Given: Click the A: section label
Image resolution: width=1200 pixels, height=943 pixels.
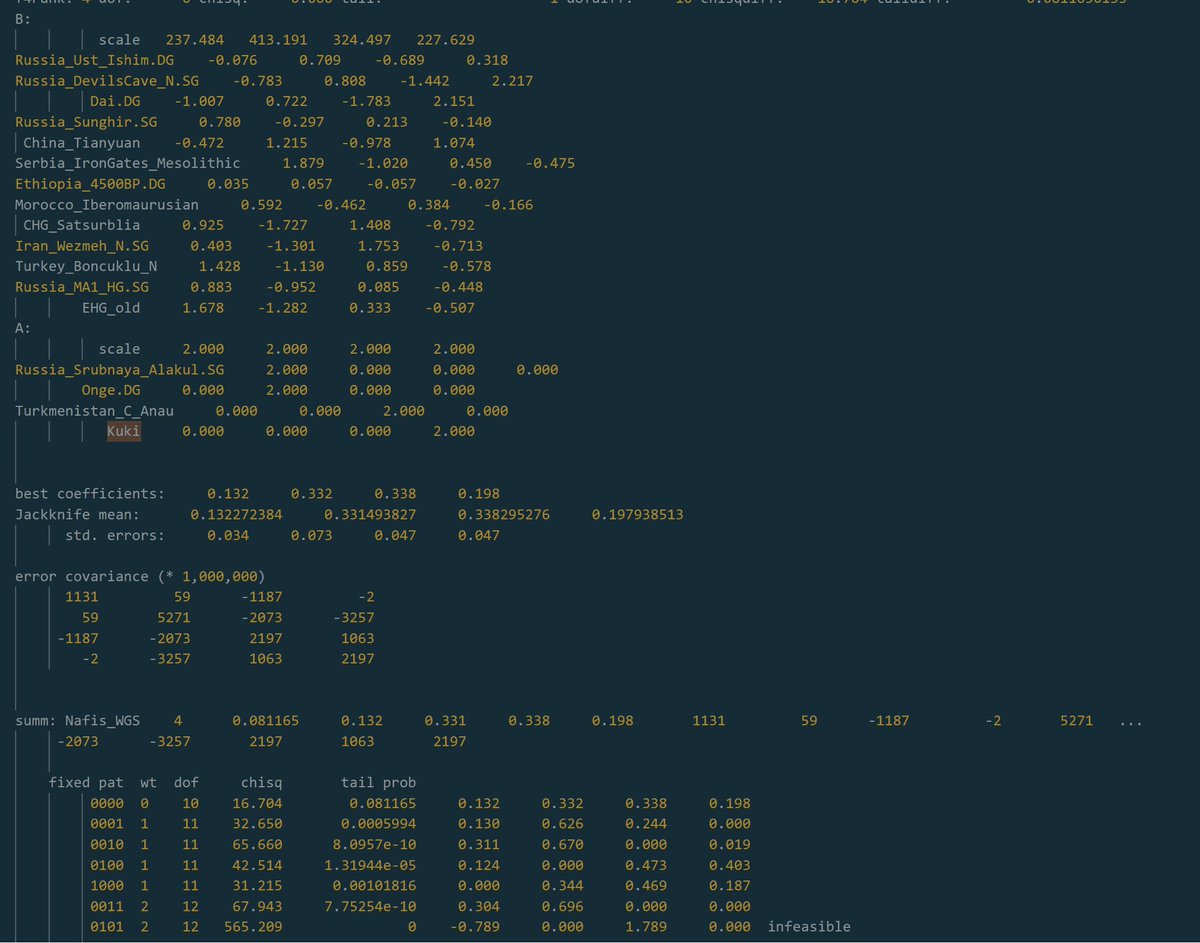Looking at the screenshot, I should (x=23, y=328).
